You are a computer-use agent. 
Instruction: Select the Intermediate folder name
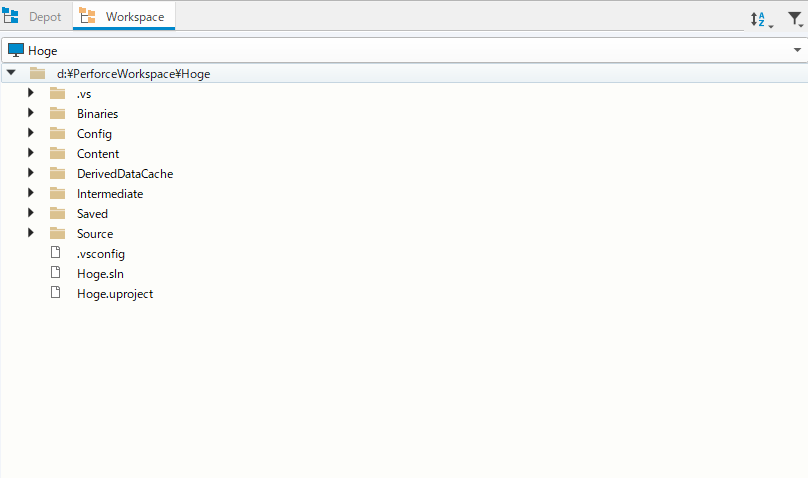pyautogui.click(x=110, y=194)
